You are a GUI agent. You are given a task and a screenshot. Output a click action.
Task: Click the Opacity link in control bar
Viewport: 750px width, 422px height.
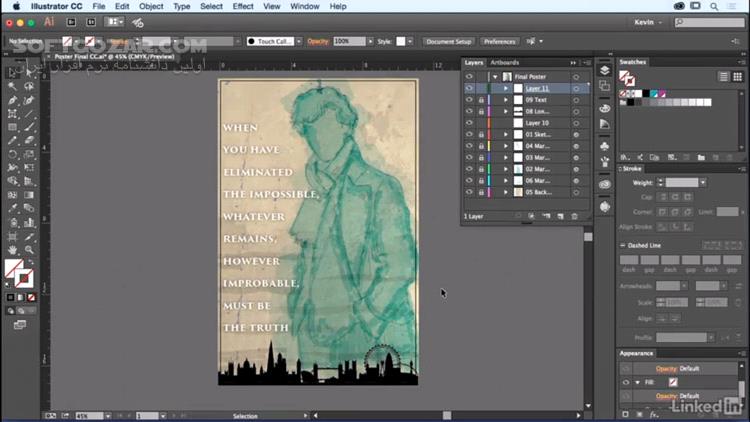(318, 42)
